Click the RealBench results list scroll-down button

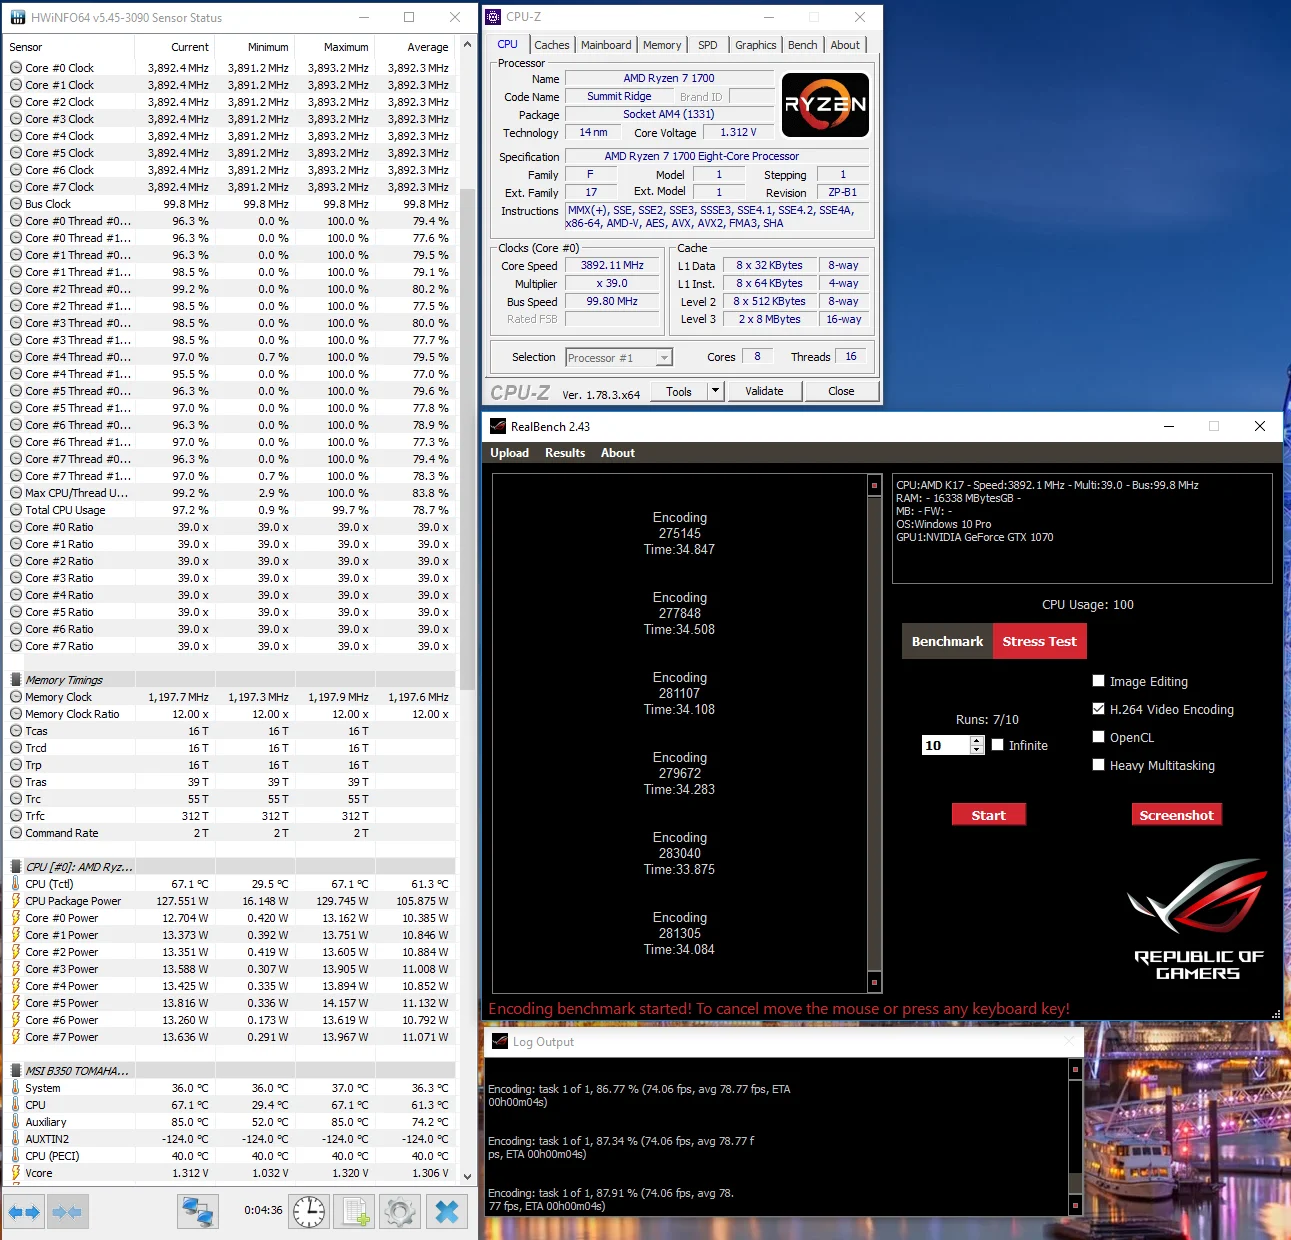[874, 982]
